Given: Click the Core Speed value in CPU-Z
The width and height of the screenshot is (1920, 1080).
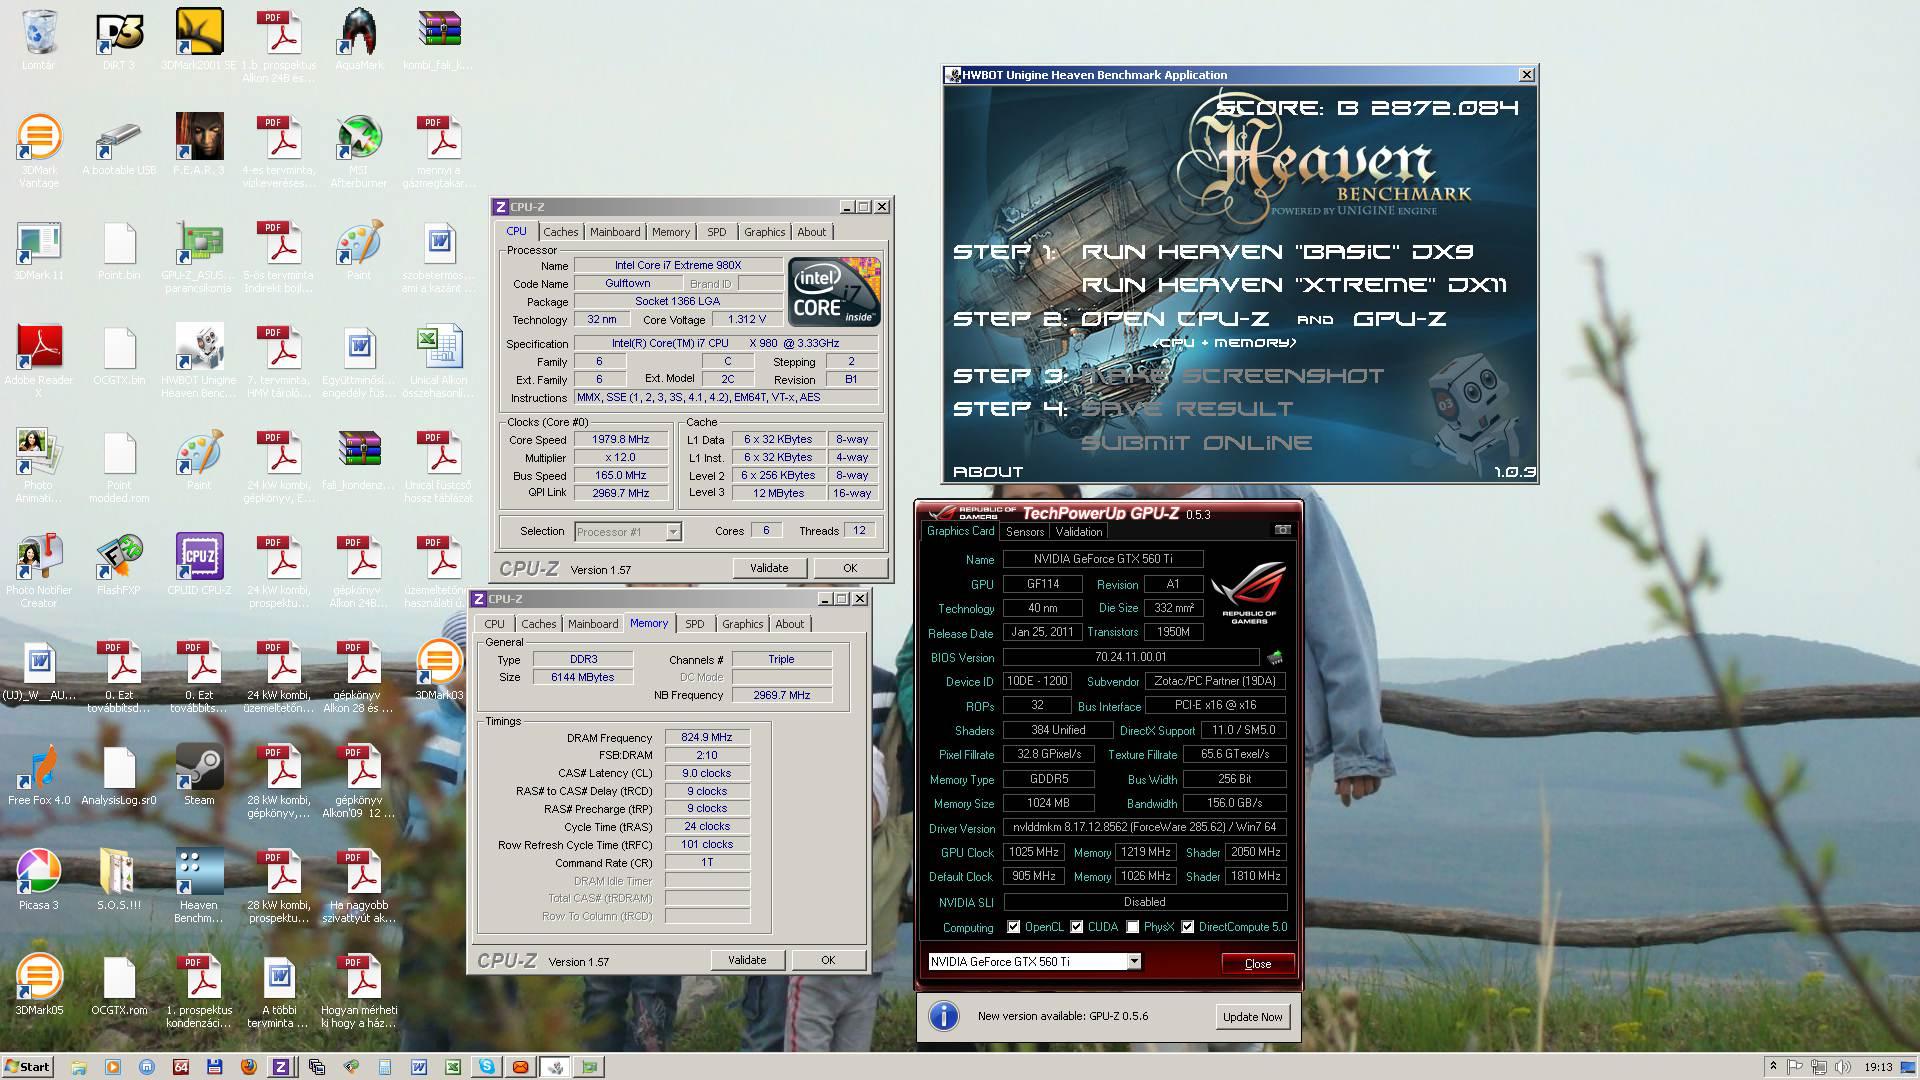Looking at the screenshot, I should point(620,439).
